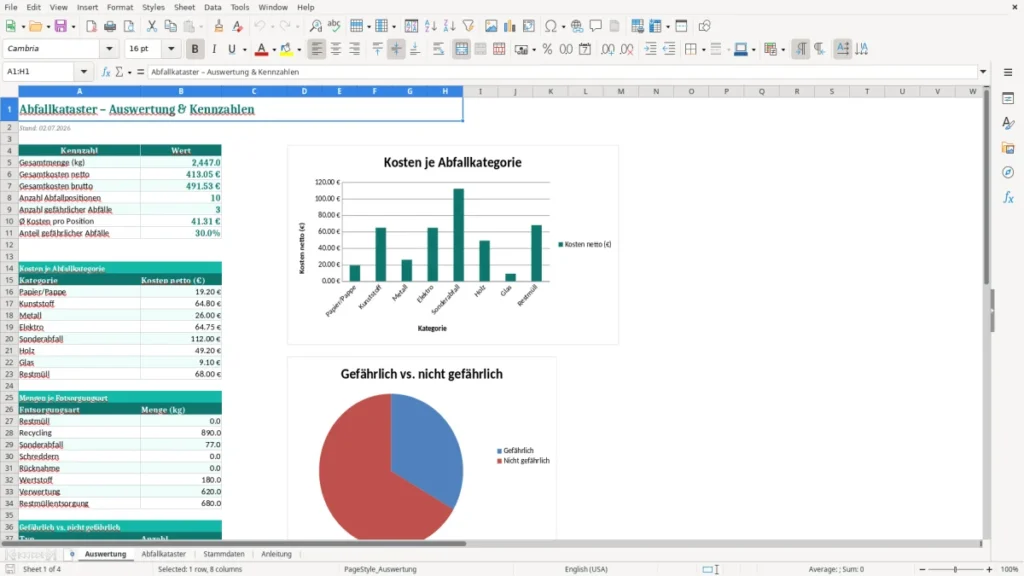Toggle Align Right
1024x576 pixels.
click(x=355, y=49)
